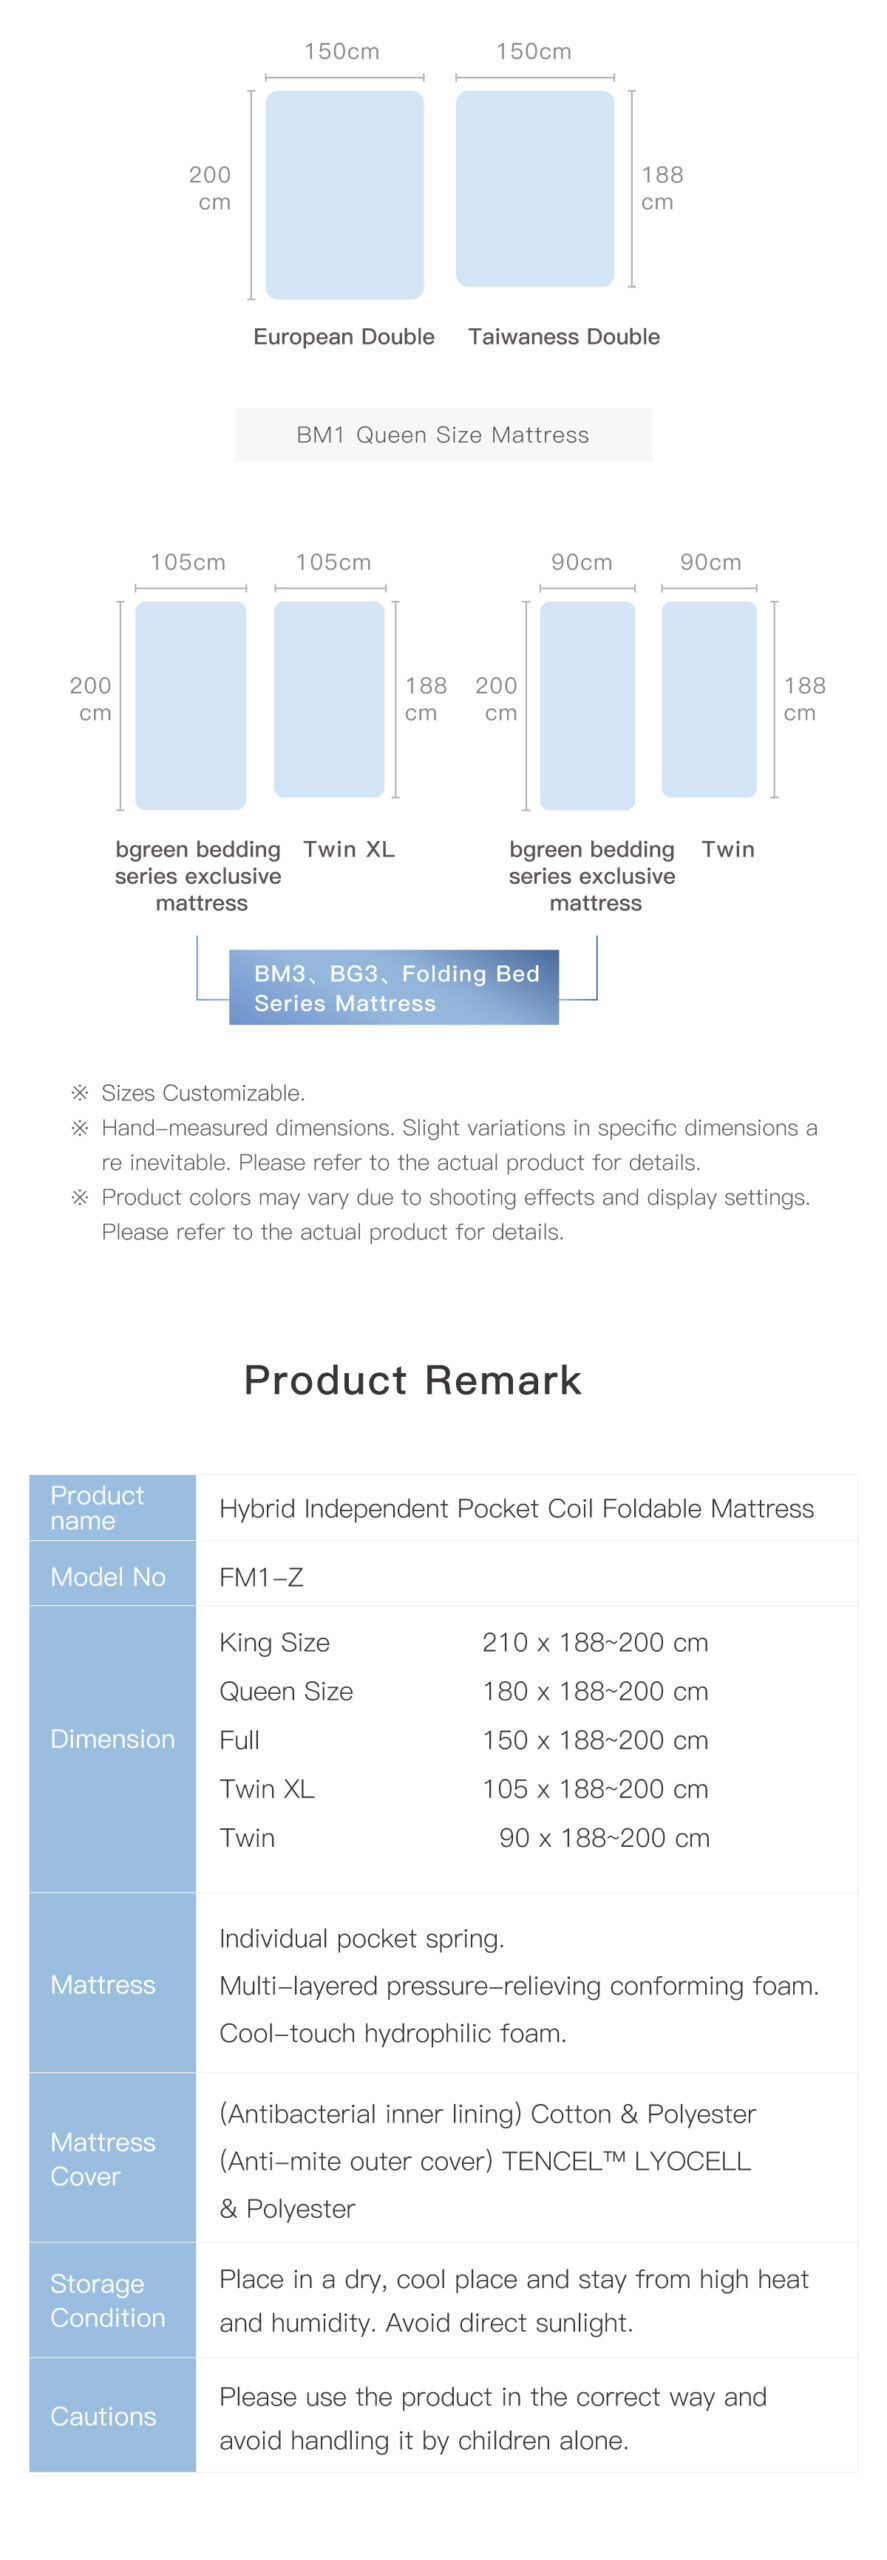Click the BM1 Queen Size Mattress label
This screenshot has height=2560, width=887.
443,435
